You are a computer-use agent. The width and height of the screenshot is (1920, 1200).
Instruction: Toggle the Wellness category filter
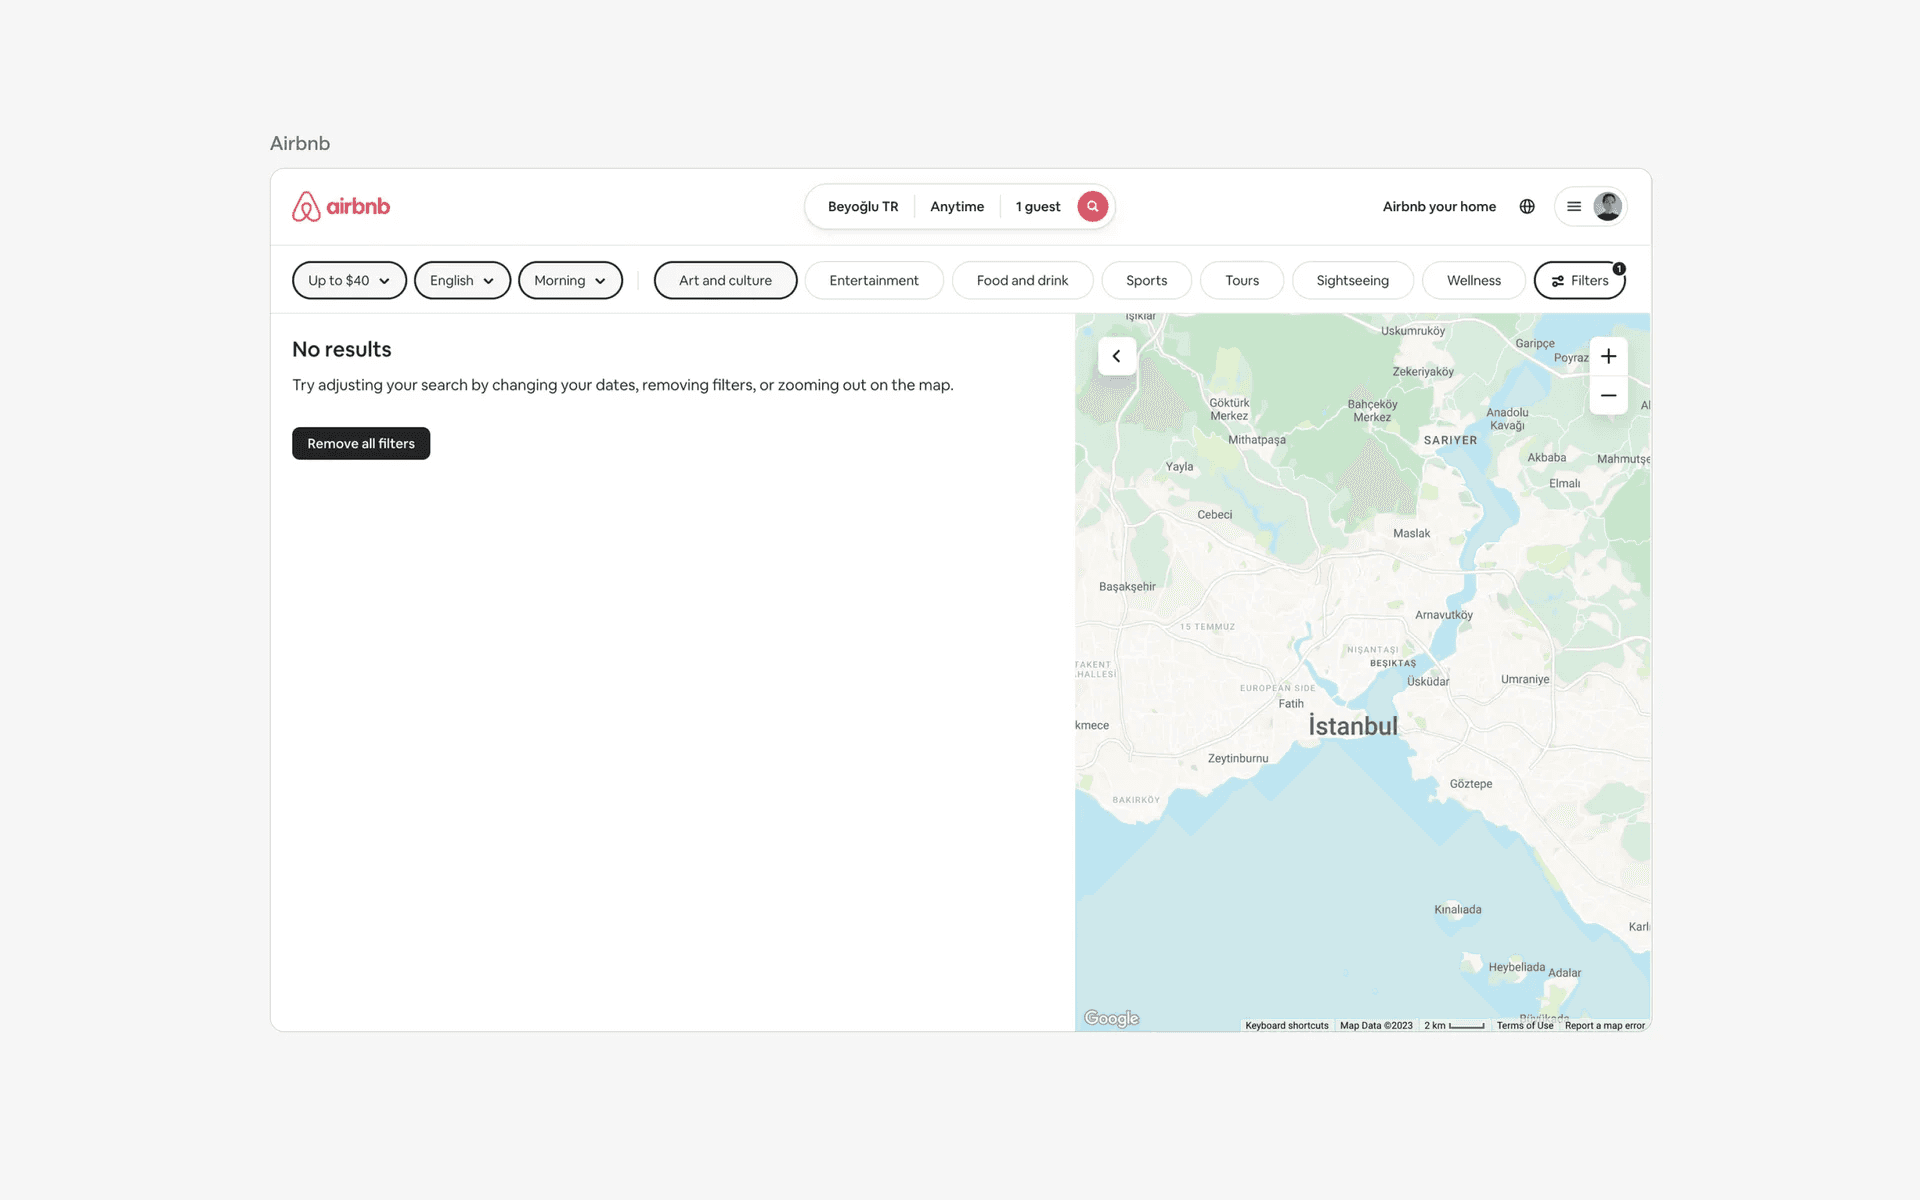[1473, 281]
